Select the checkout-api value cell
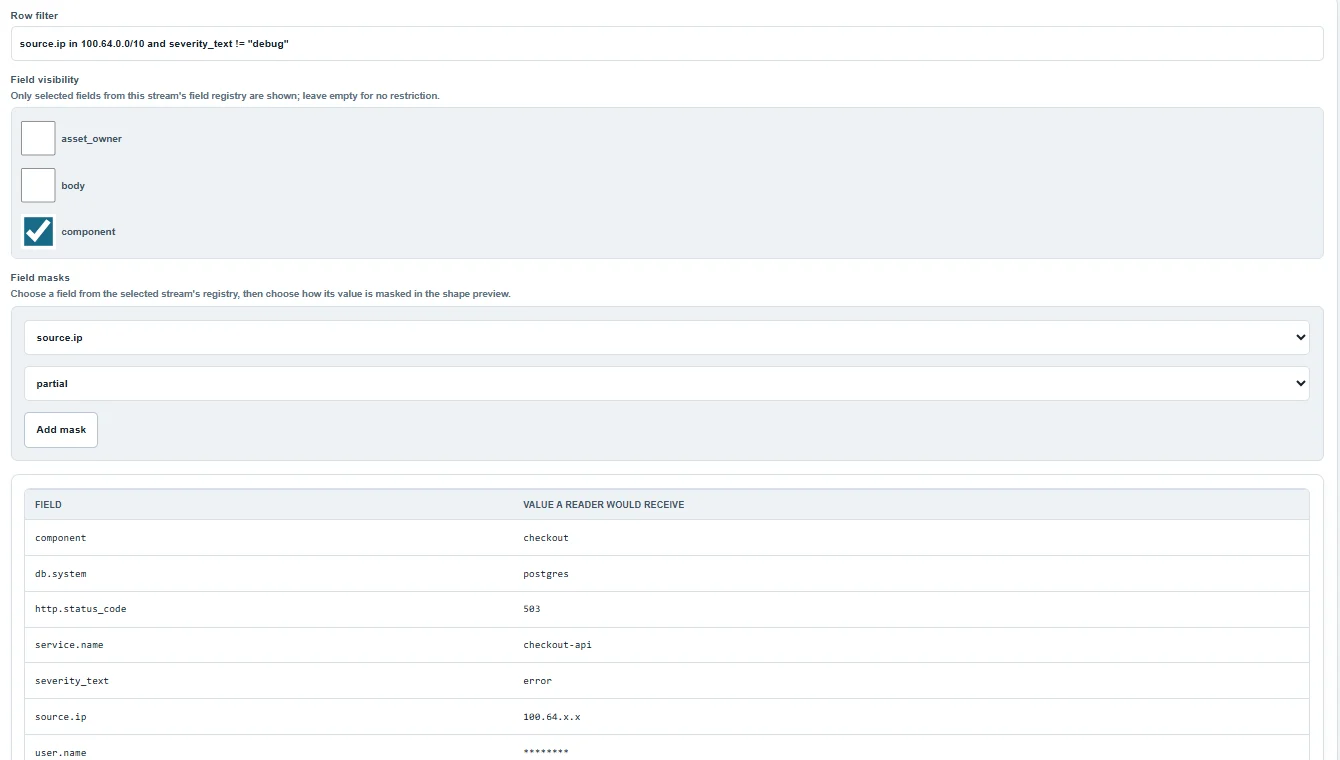Viewport: 1340px width, 760px height. click(x=558, y=645)
